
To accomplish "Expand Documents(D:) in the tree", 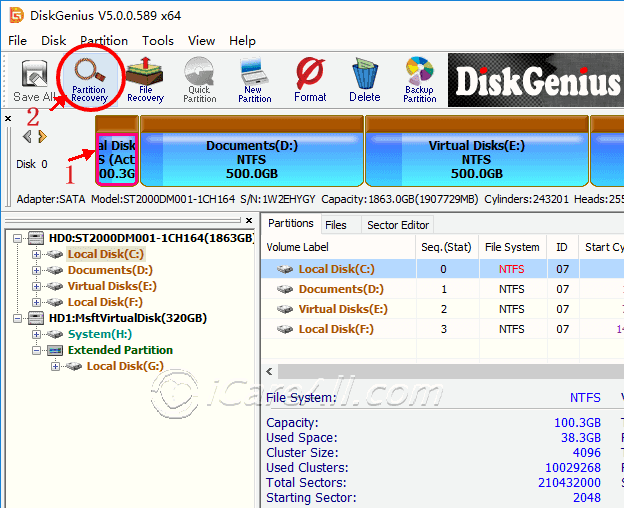I will point(36,271).
